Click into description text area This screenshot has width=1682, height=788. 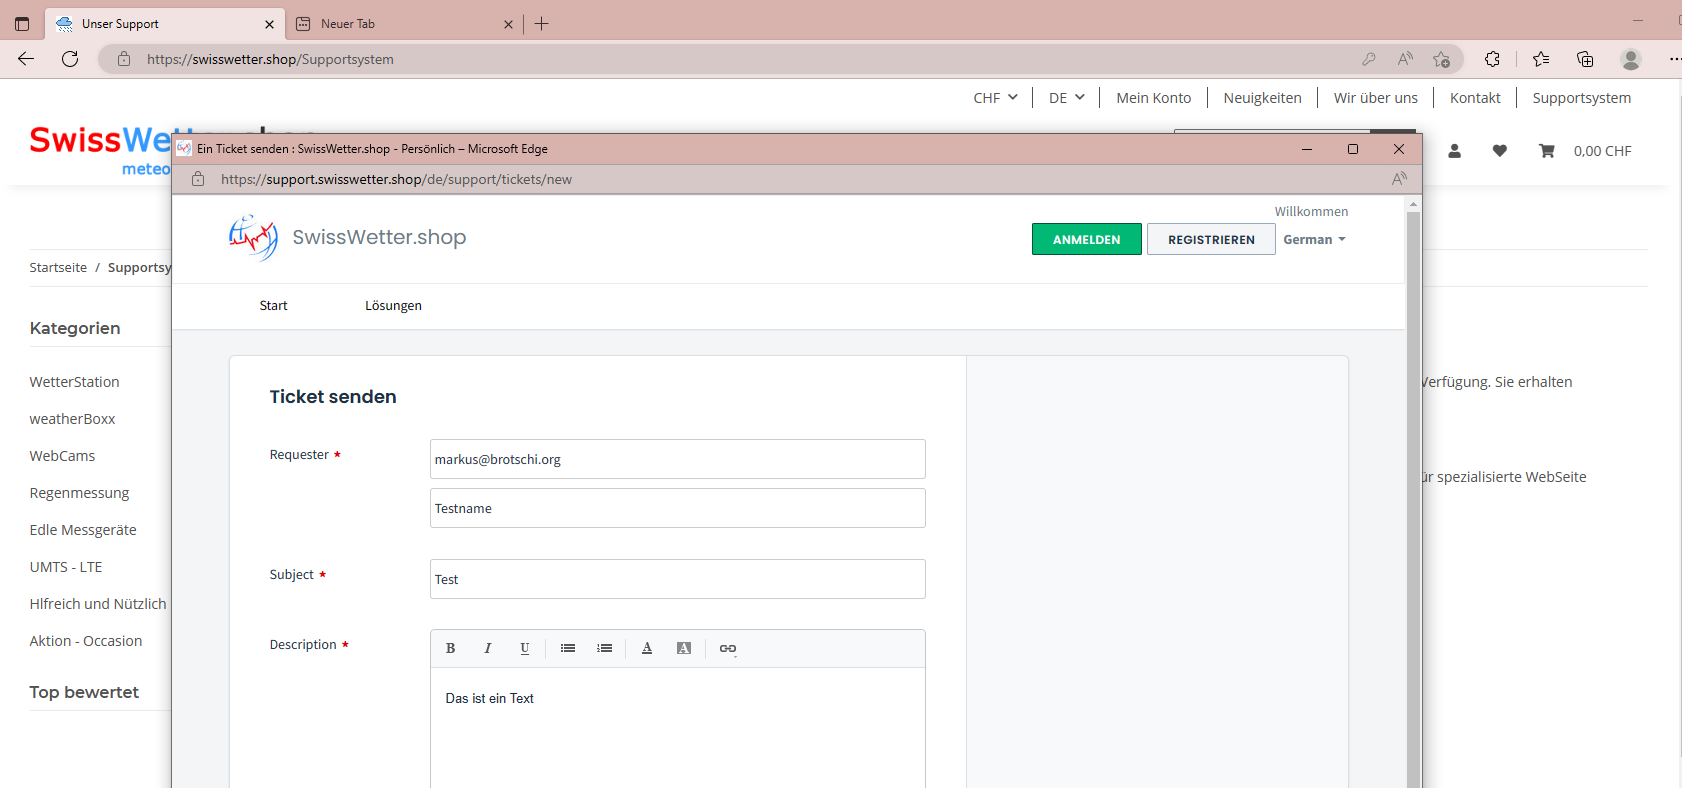pyautogui.click(x=677, y=728)
